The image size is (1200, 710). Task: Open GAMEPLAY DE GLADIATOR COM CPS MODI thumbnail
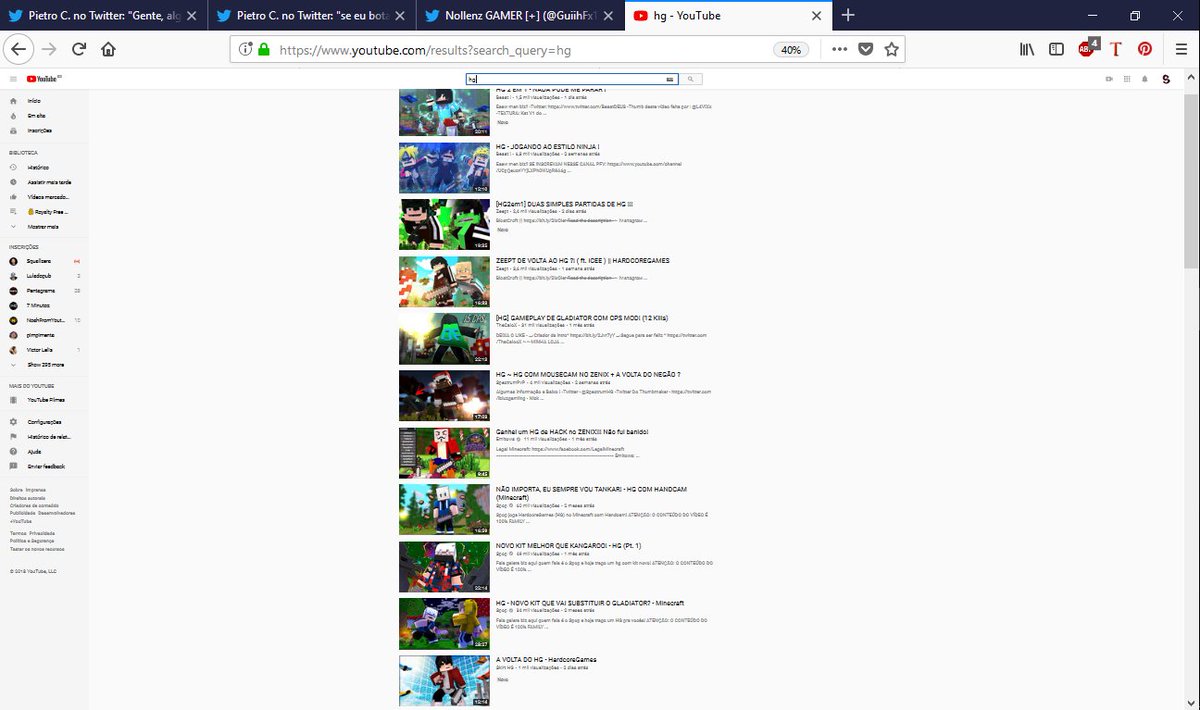pyautogui.click(x=444, y=339)
